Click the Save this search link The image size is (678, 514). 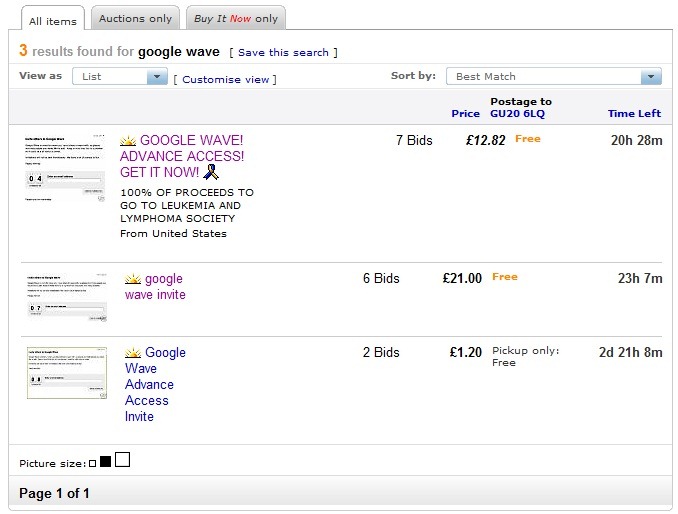pyautogui.click(x=284, y=52)
